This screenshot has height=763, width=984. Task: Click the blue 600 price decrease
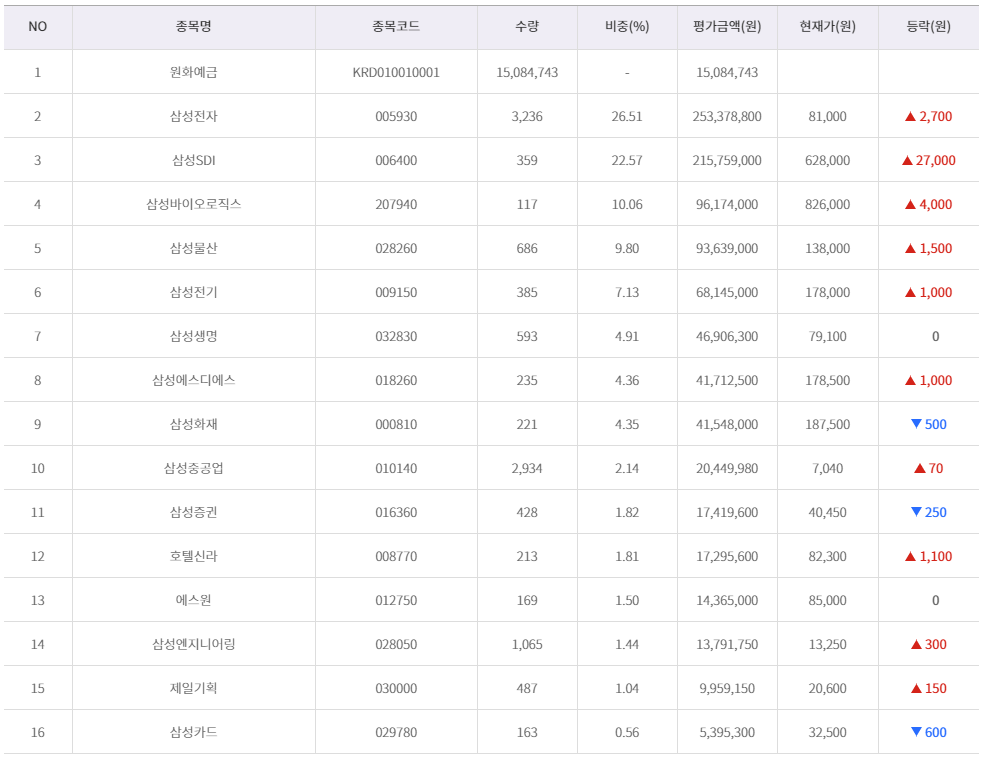point(929,732)
